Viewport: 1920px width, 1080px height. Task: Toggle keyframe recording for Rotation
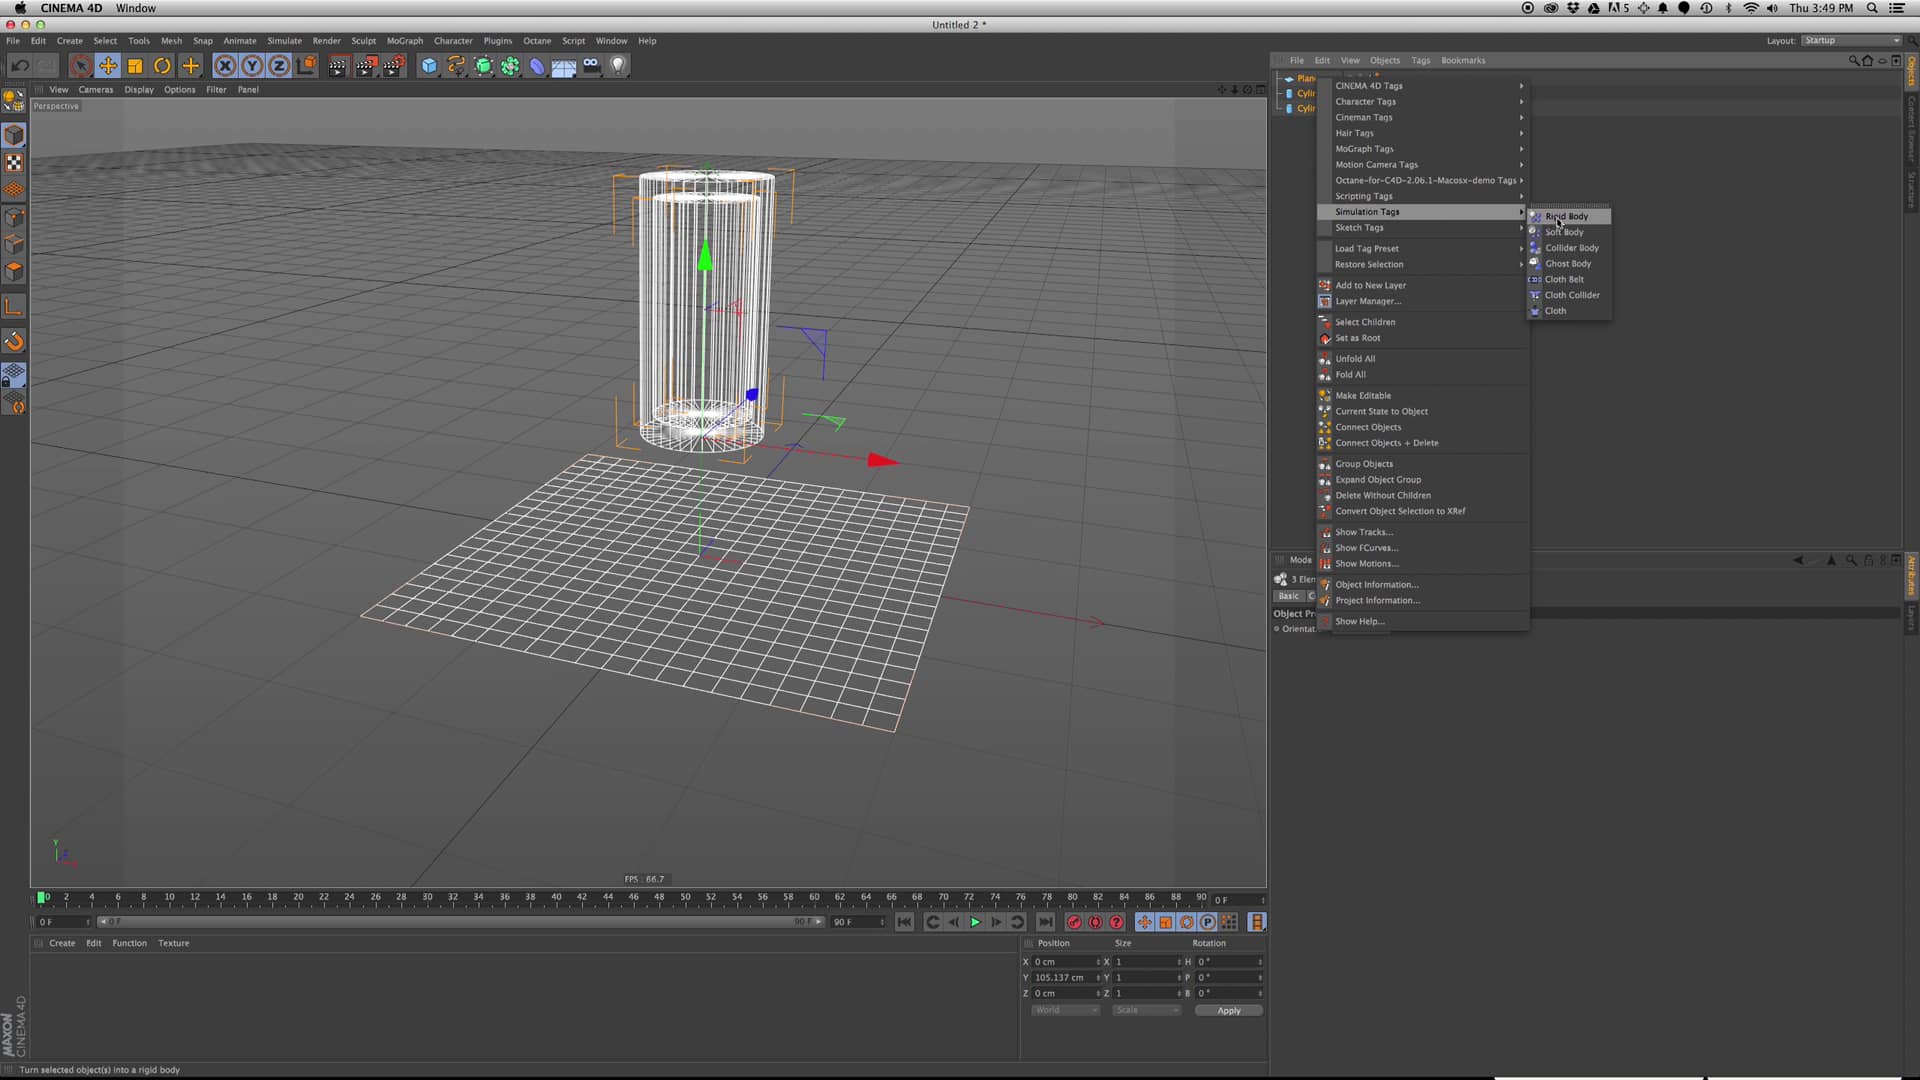1186,922
